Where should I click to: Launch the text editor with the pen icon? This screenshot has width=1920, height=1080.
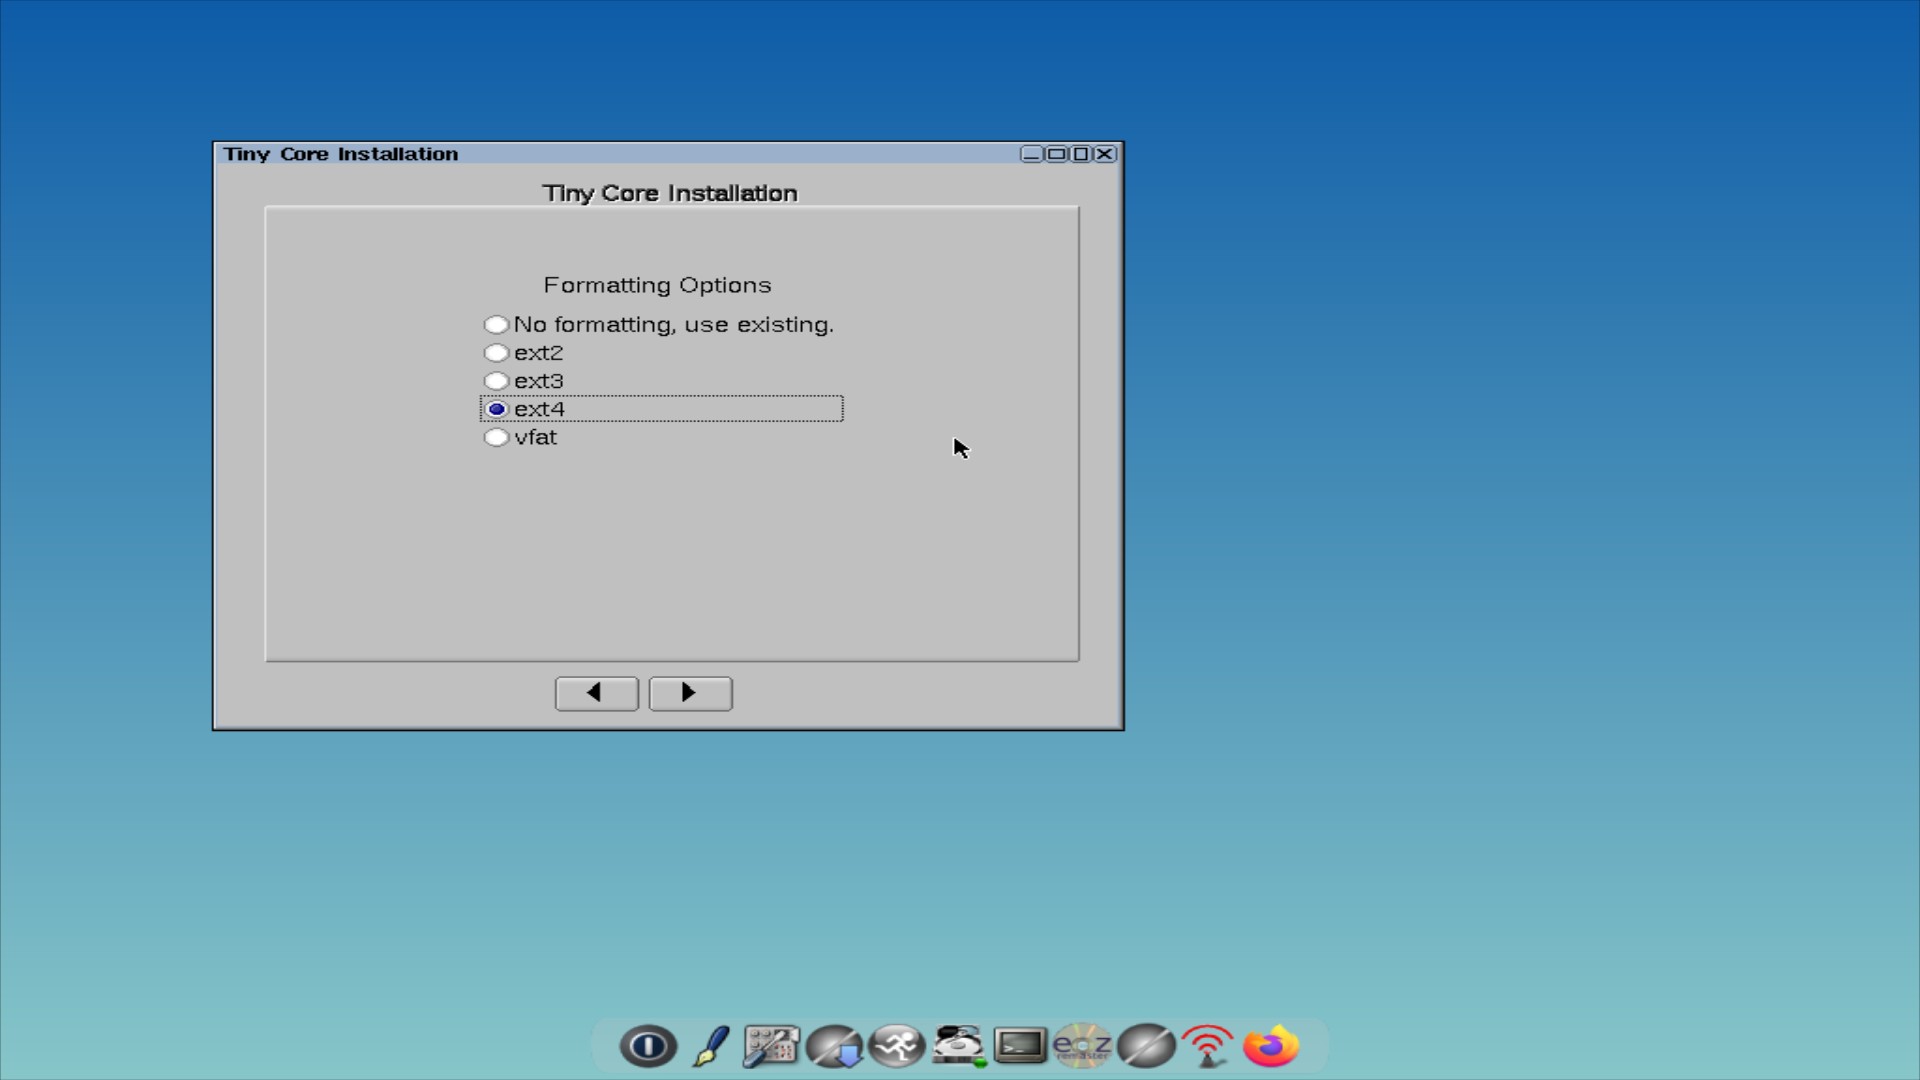pyautogui.click(x=710, y=1046)
